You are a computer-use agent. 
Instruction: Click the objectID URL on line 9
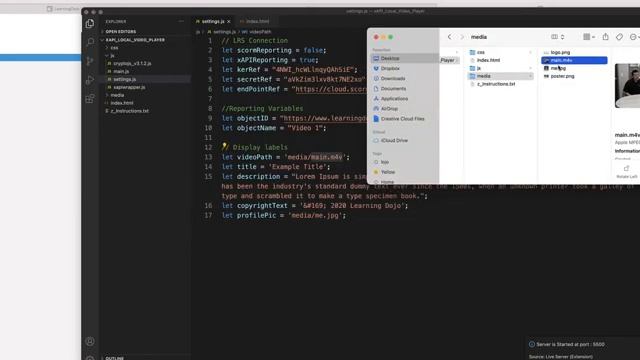[x=325, y=118]
